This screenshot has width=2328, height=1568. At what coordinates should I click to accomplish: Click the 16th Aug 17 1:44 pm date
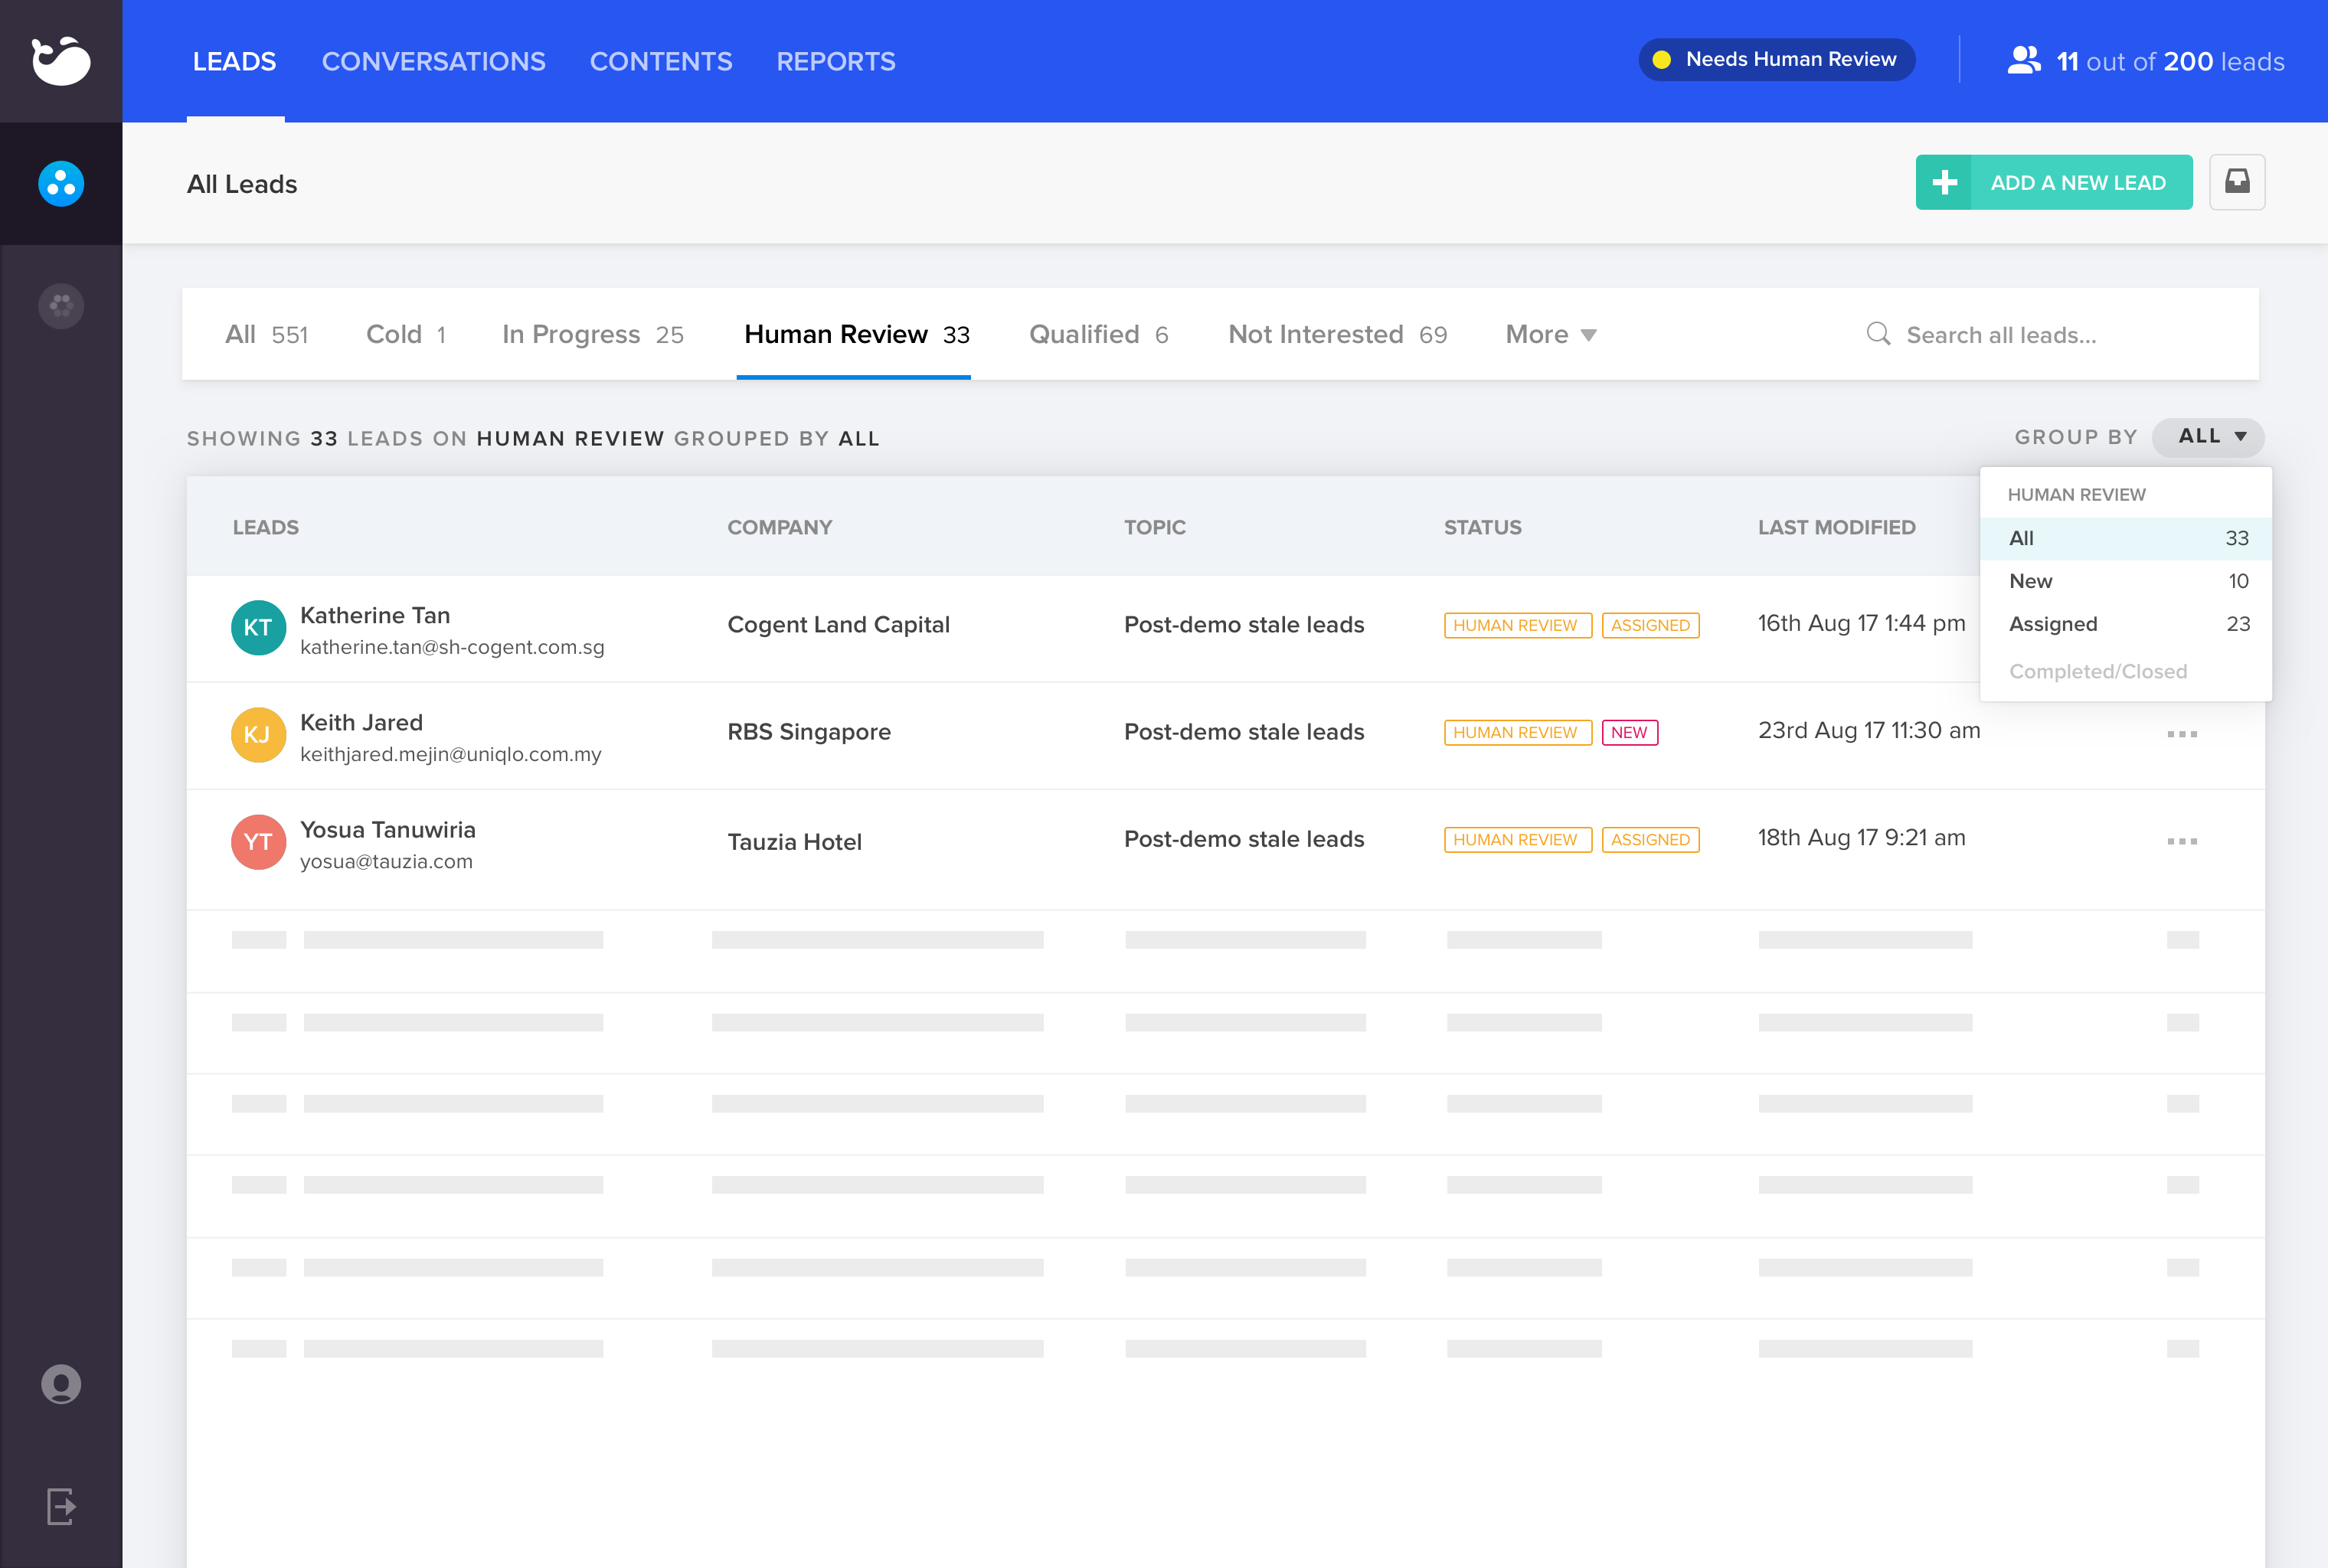point(1861,623)
